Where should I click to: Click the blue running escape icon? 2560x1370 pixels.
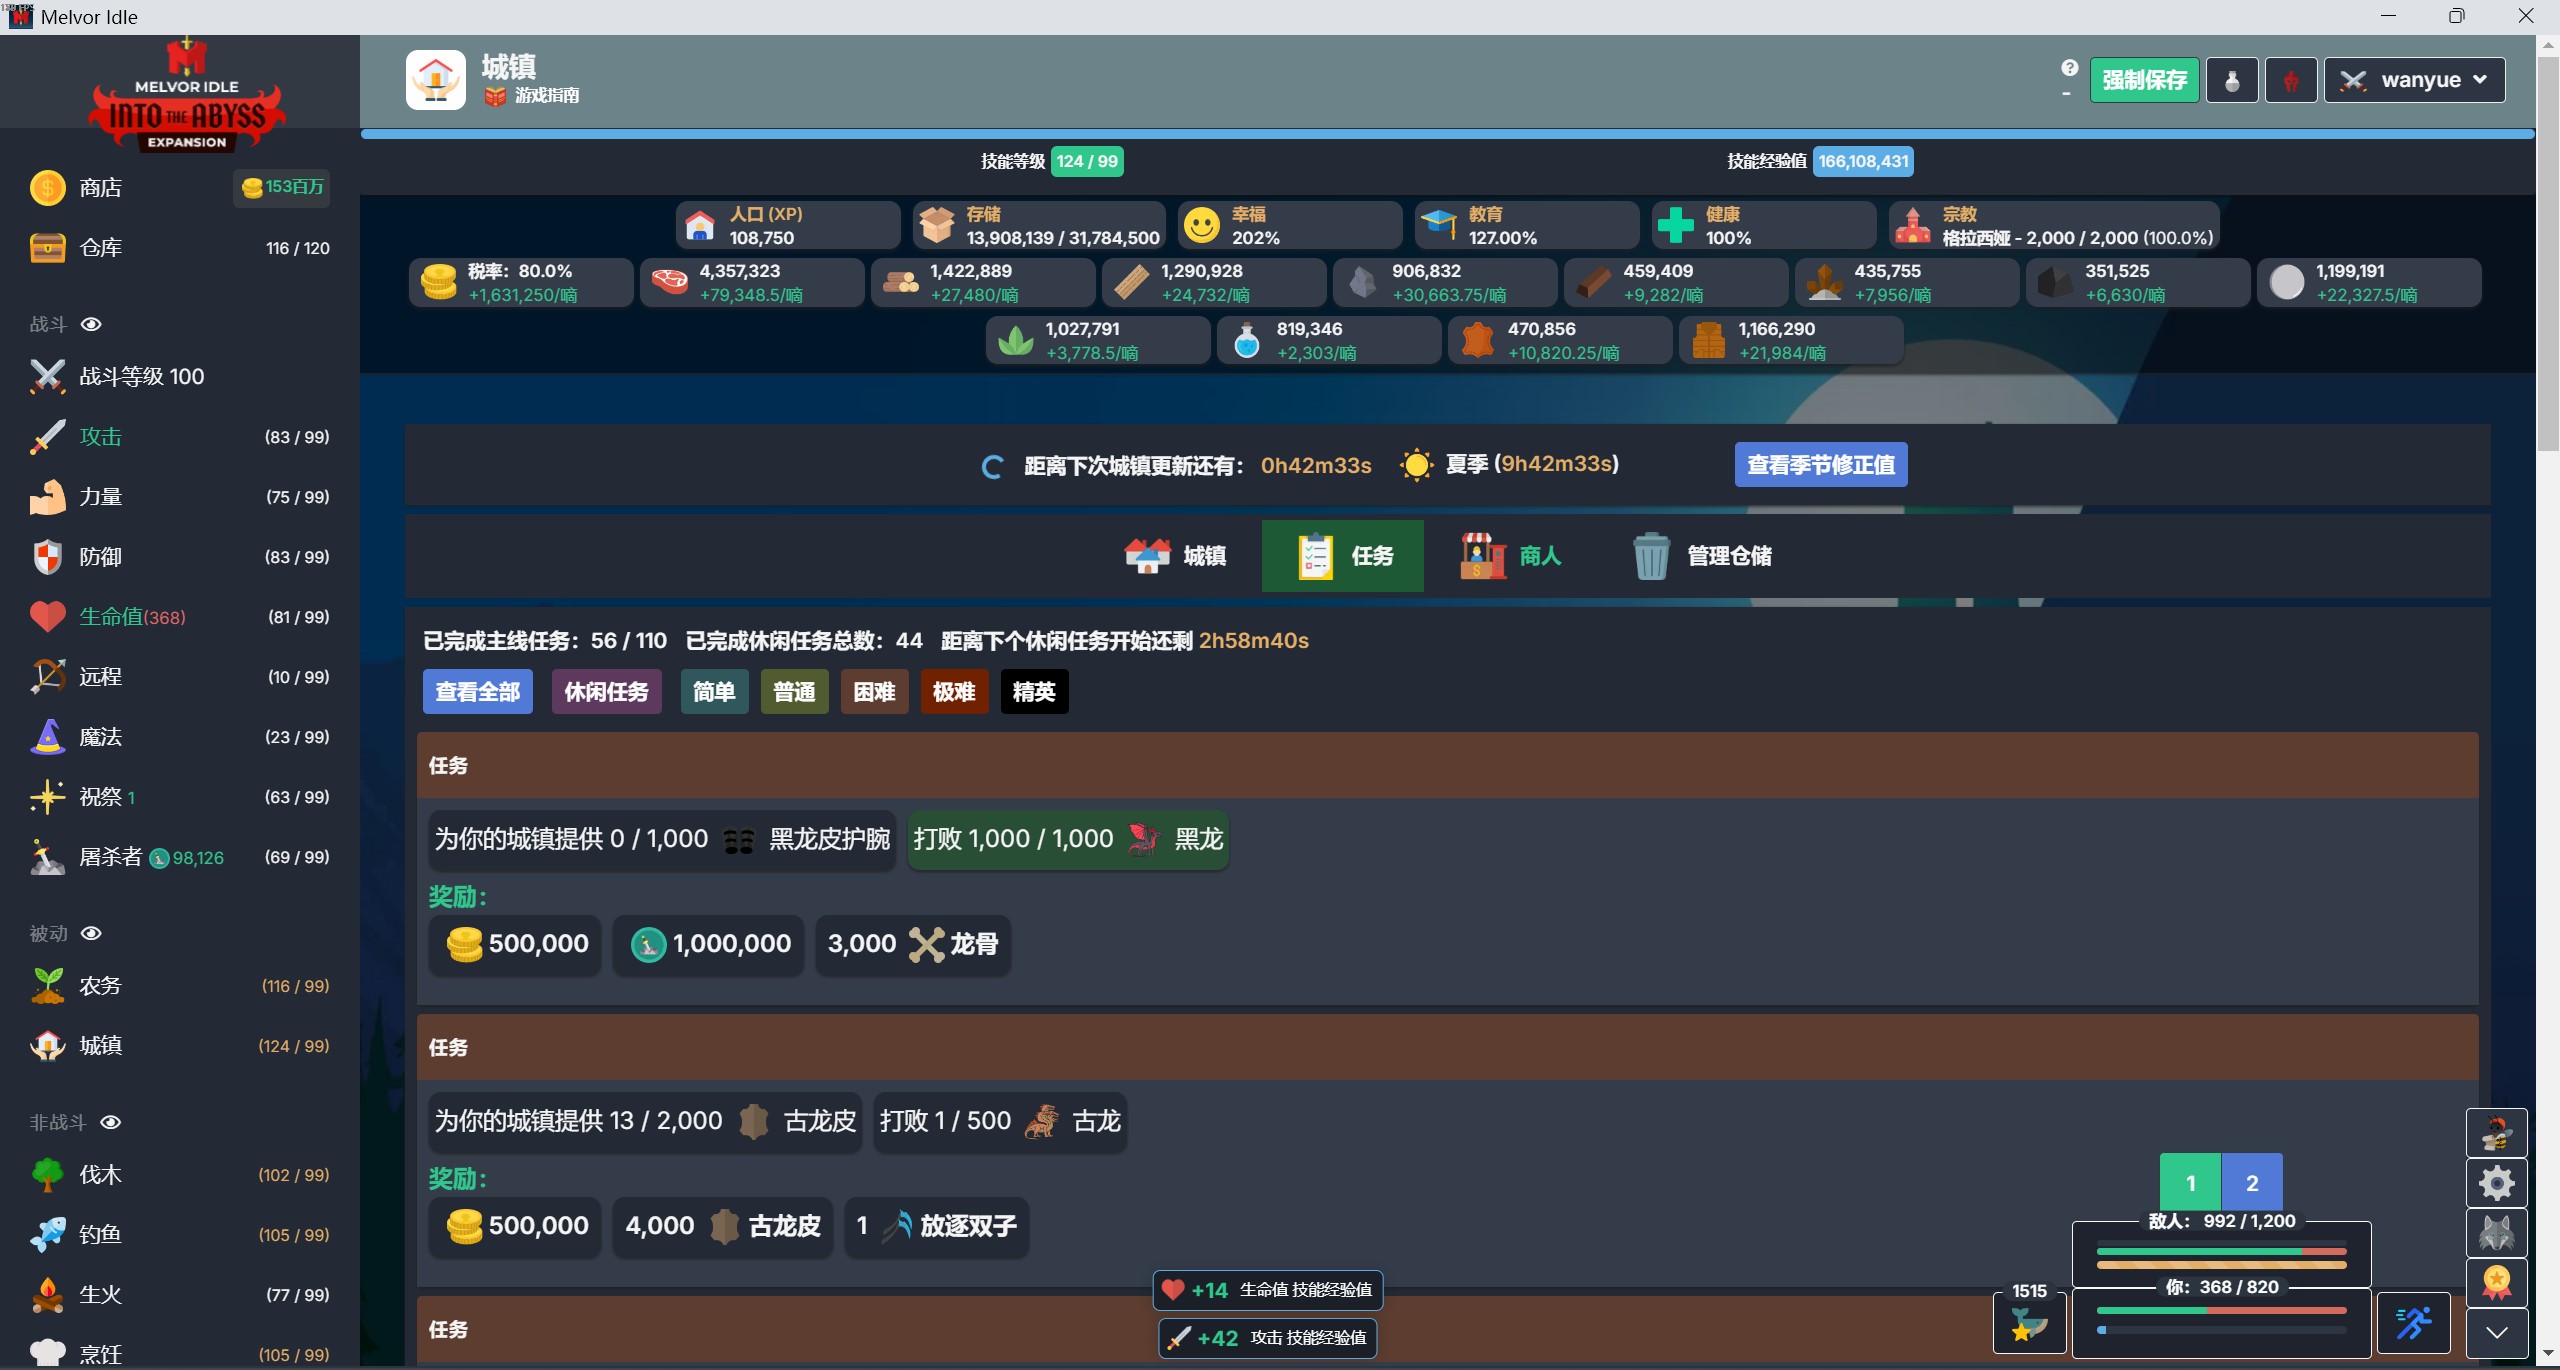coord(2413,1323)
